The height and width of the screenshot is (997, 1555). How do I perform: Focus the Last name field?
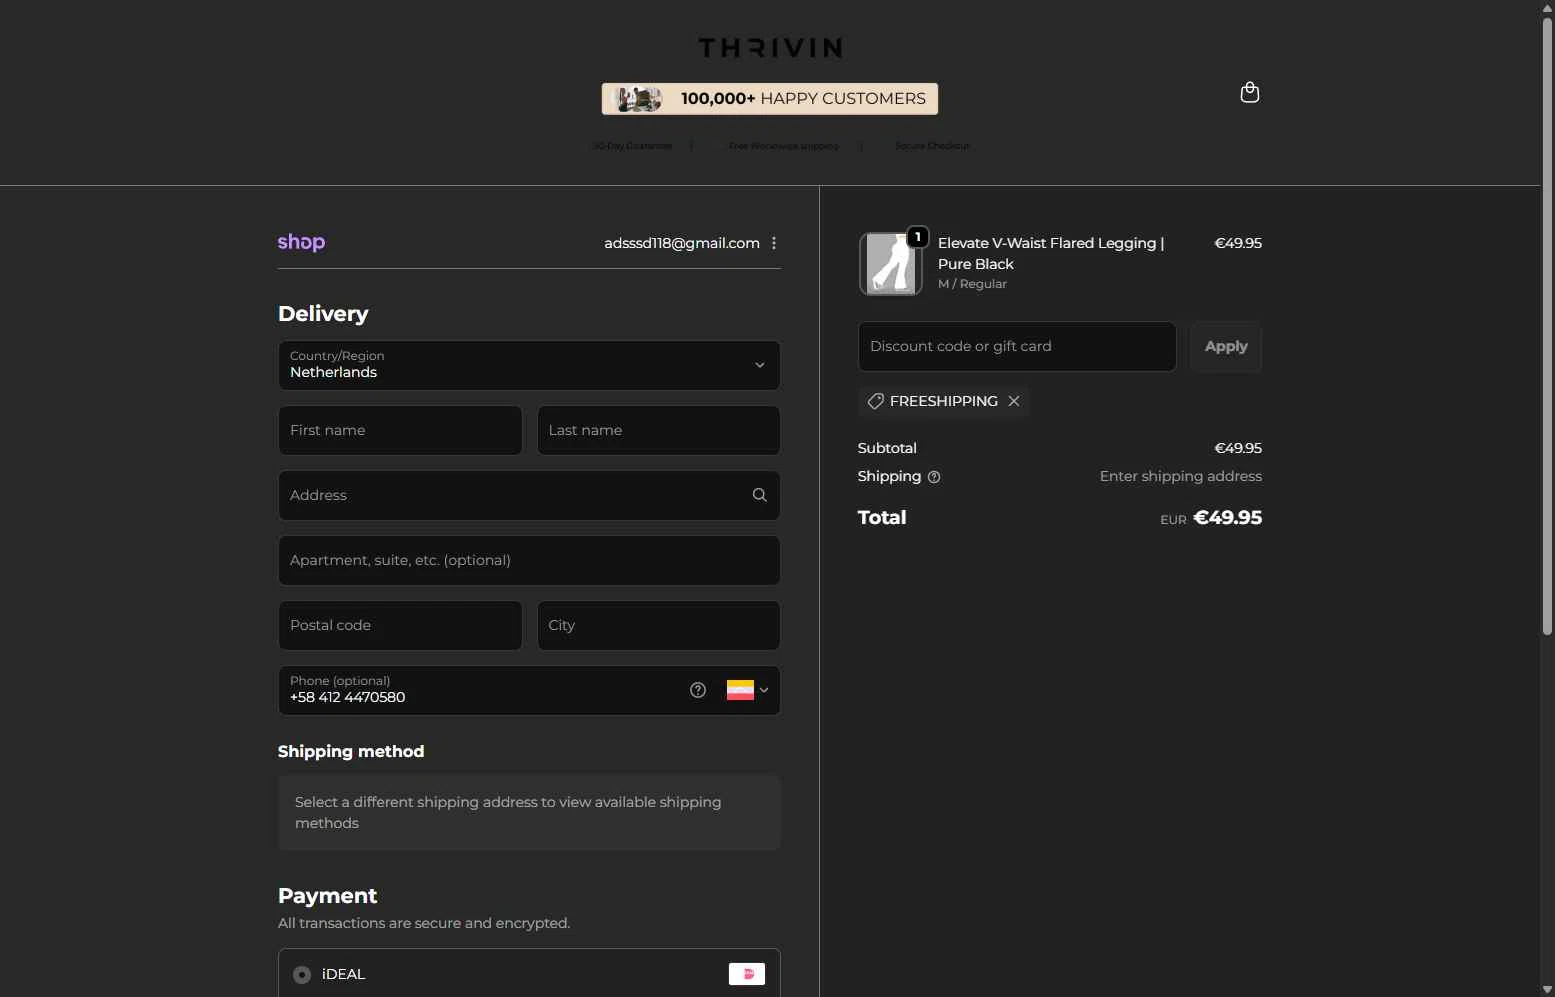pyautogui.click(x=659, y=430)
